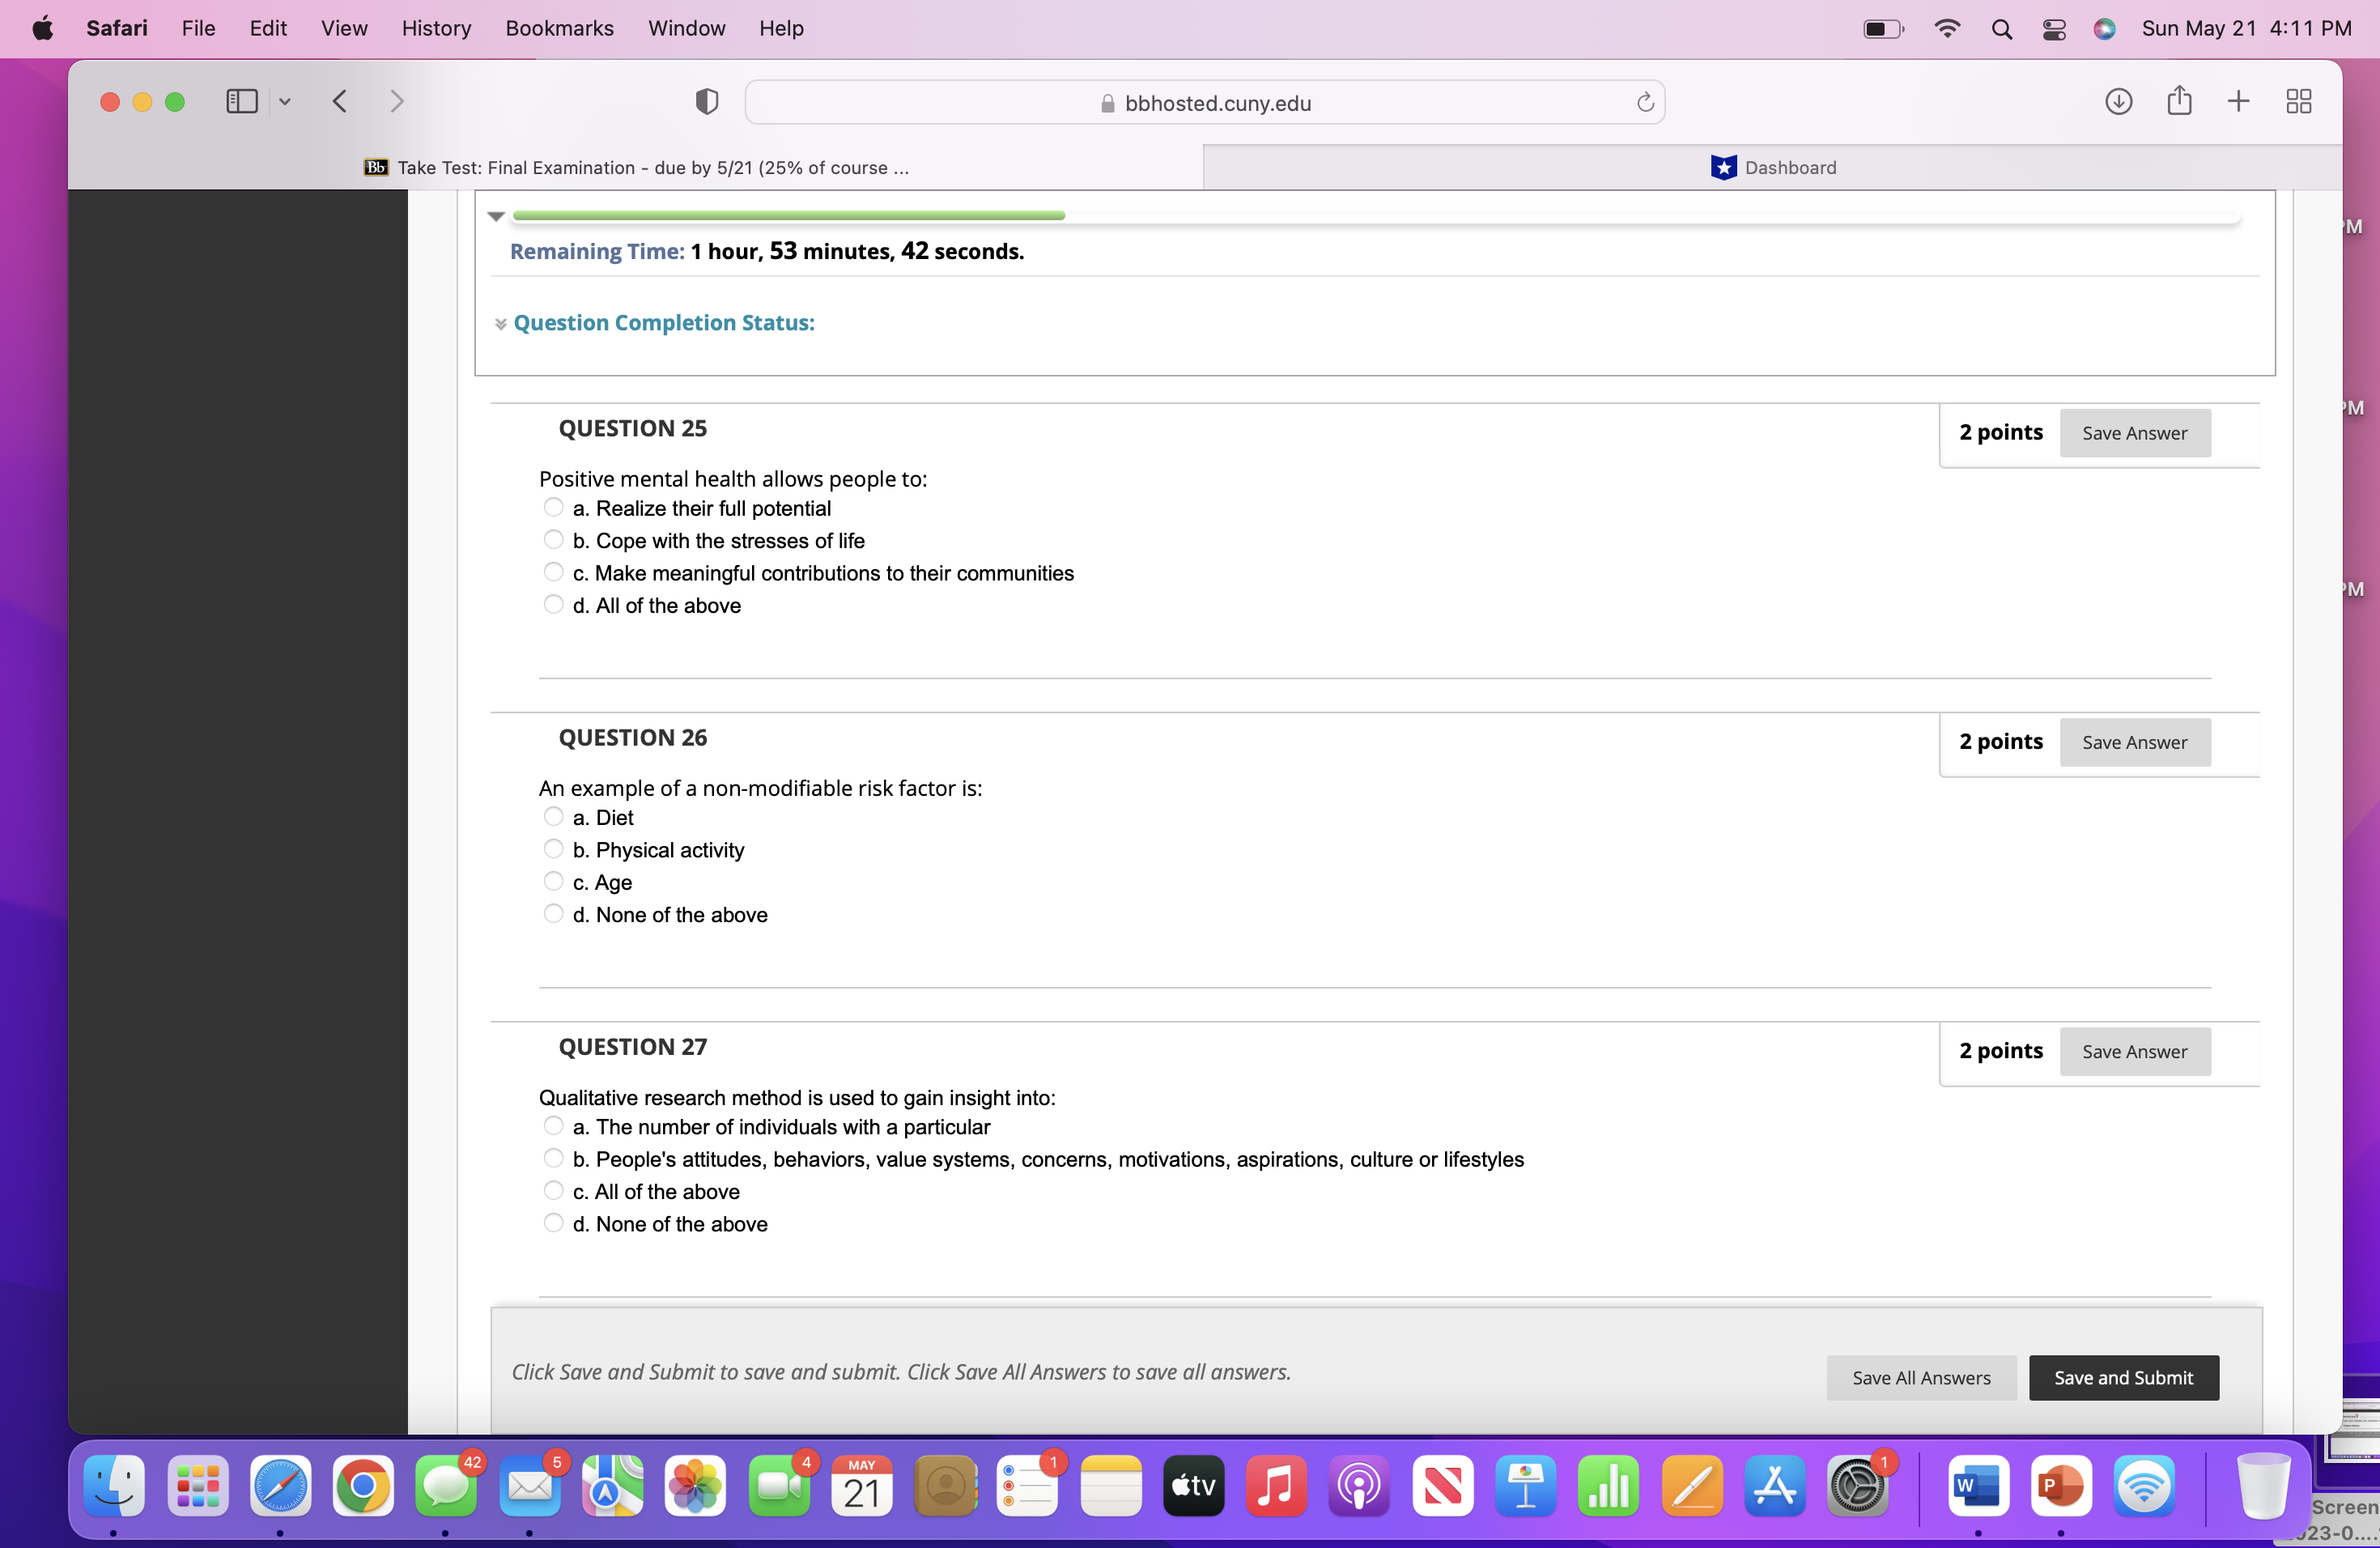Open Apple Music from the Dock
2380x1548 pixels.
1276,1487
